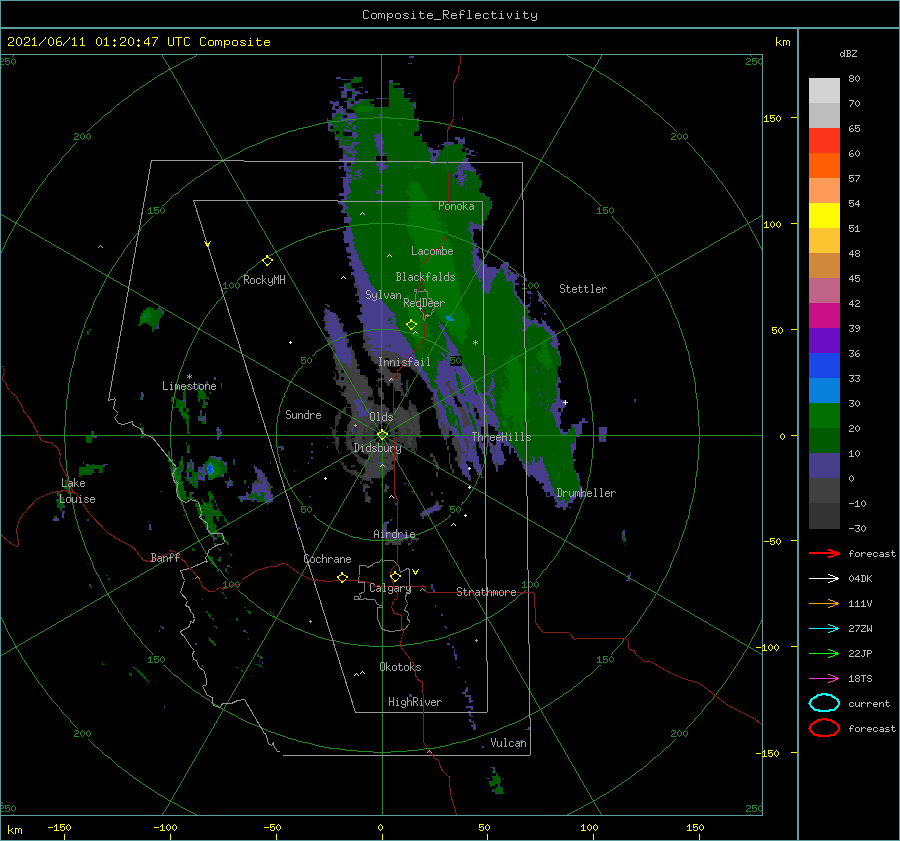Select the bright yellow 51-54 dBZ swatch
Screen dimensions: 900x841
[824, 216]
